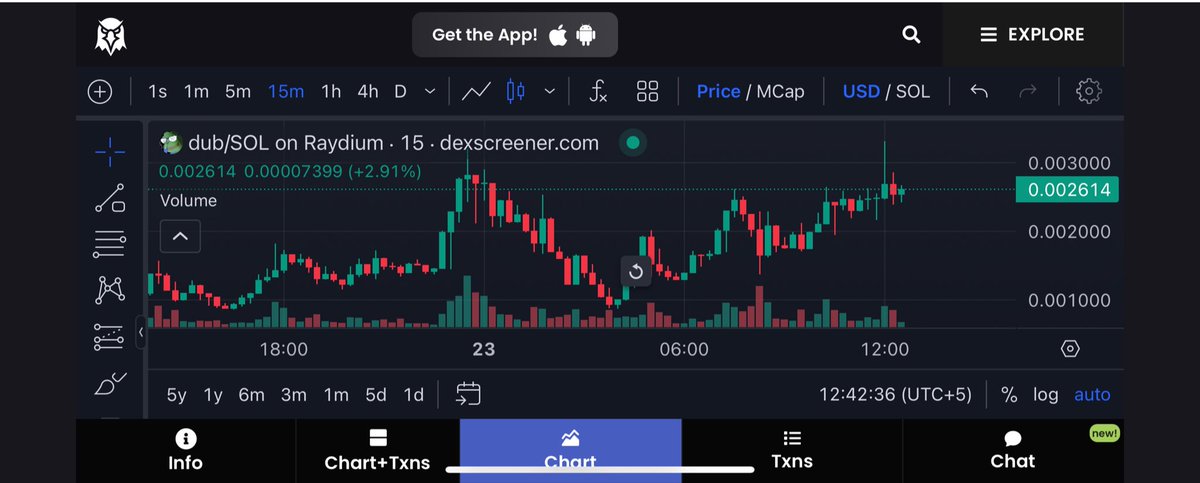
Task: Select the D daily timeframe
Action: [400, 92]
